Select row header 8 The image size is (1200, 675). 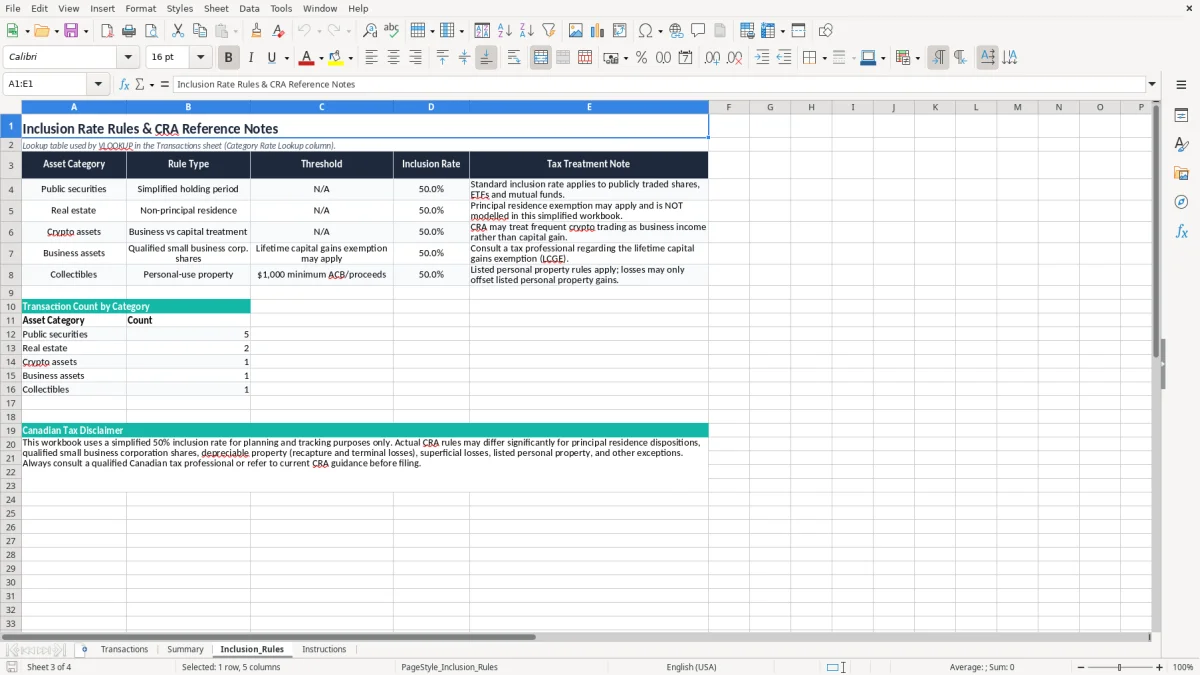(x=11, y=275)
